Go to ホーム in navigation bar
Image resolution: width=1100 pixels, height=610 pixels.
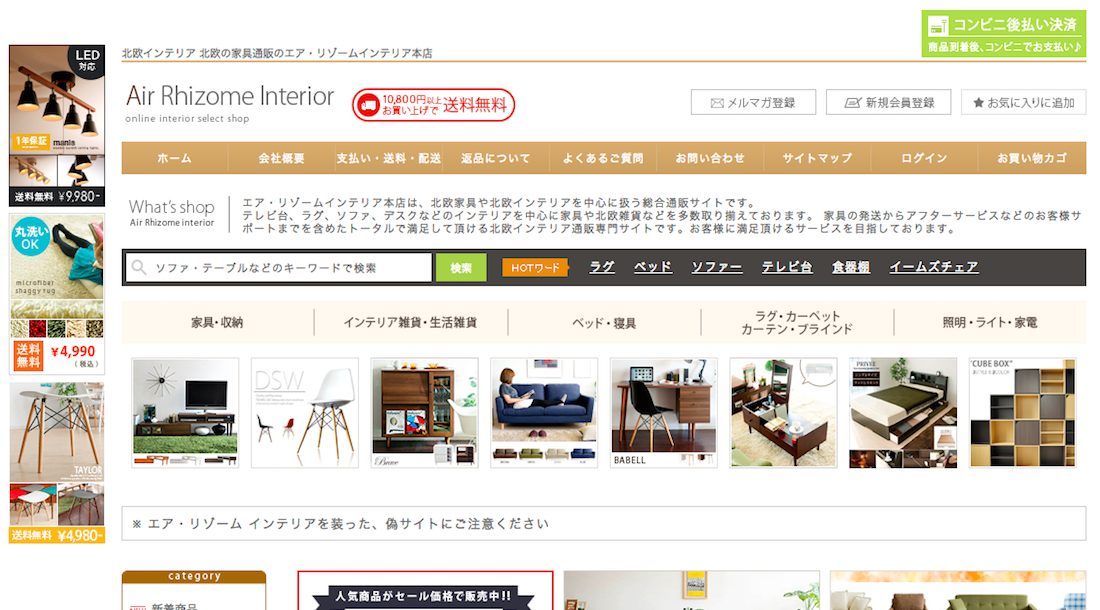[x=175, y=158]
